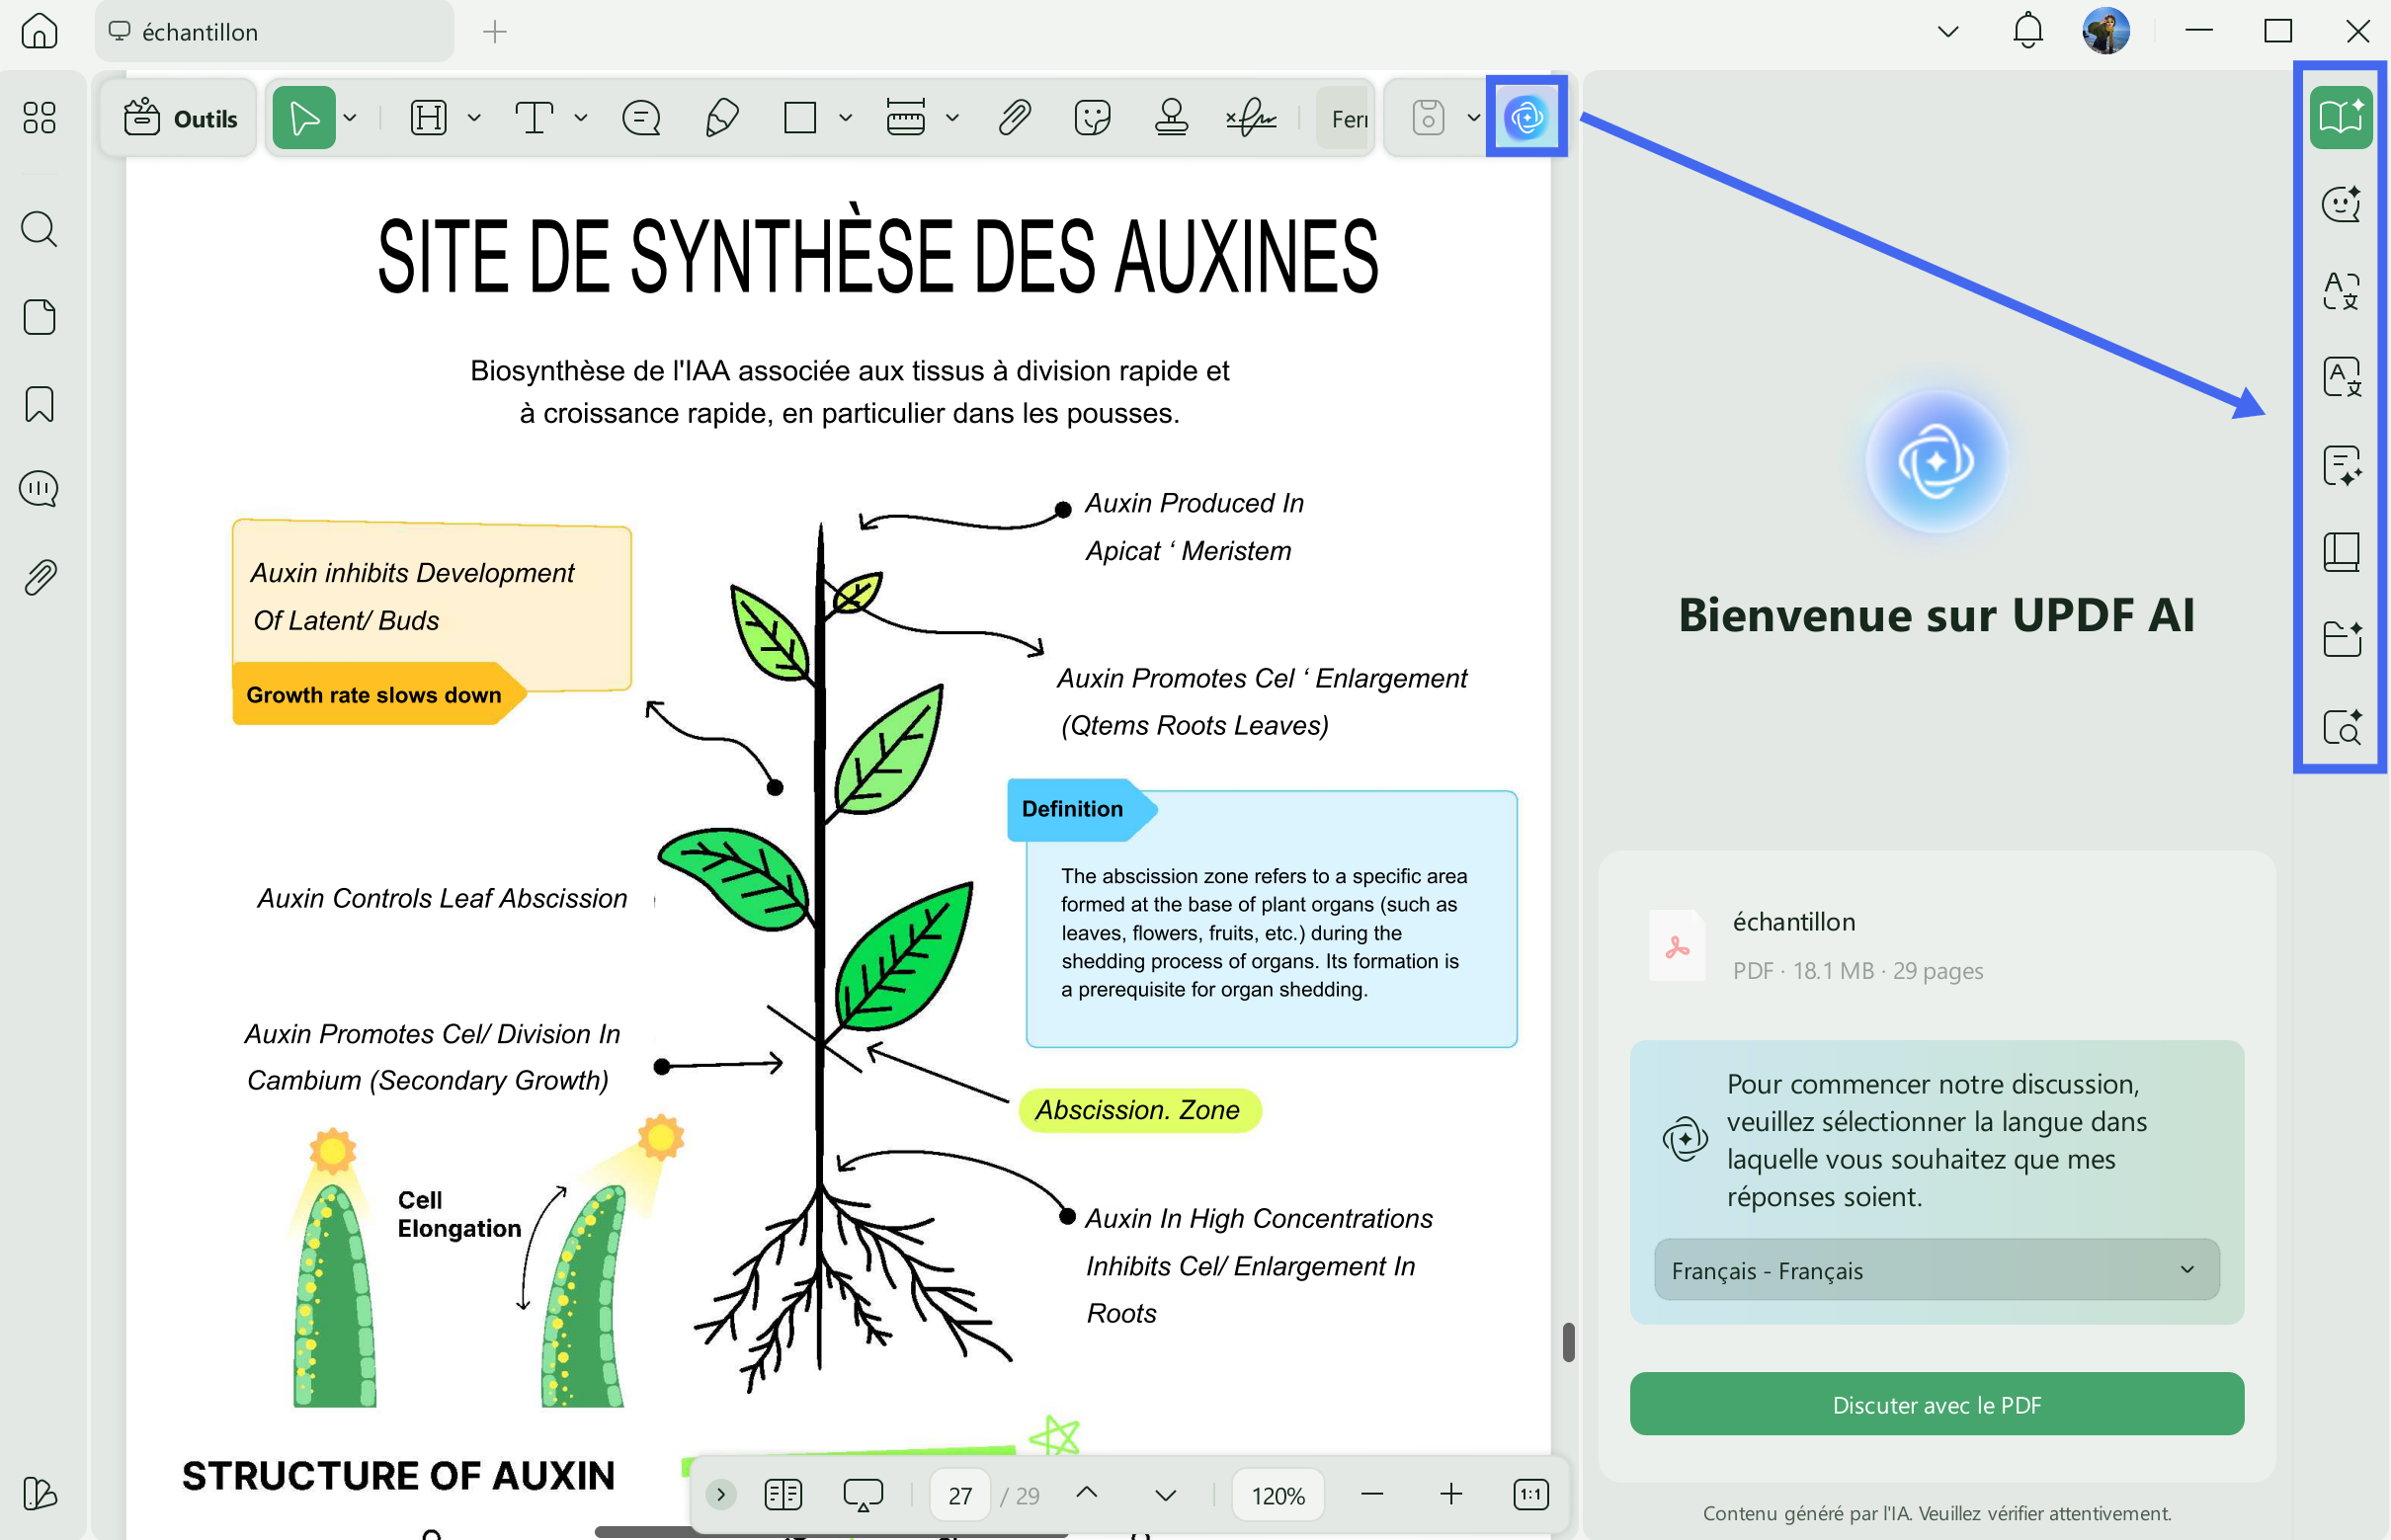Select the rectangle shape tool
This screenshot has height=1540, width=2391.
[800, 118]
